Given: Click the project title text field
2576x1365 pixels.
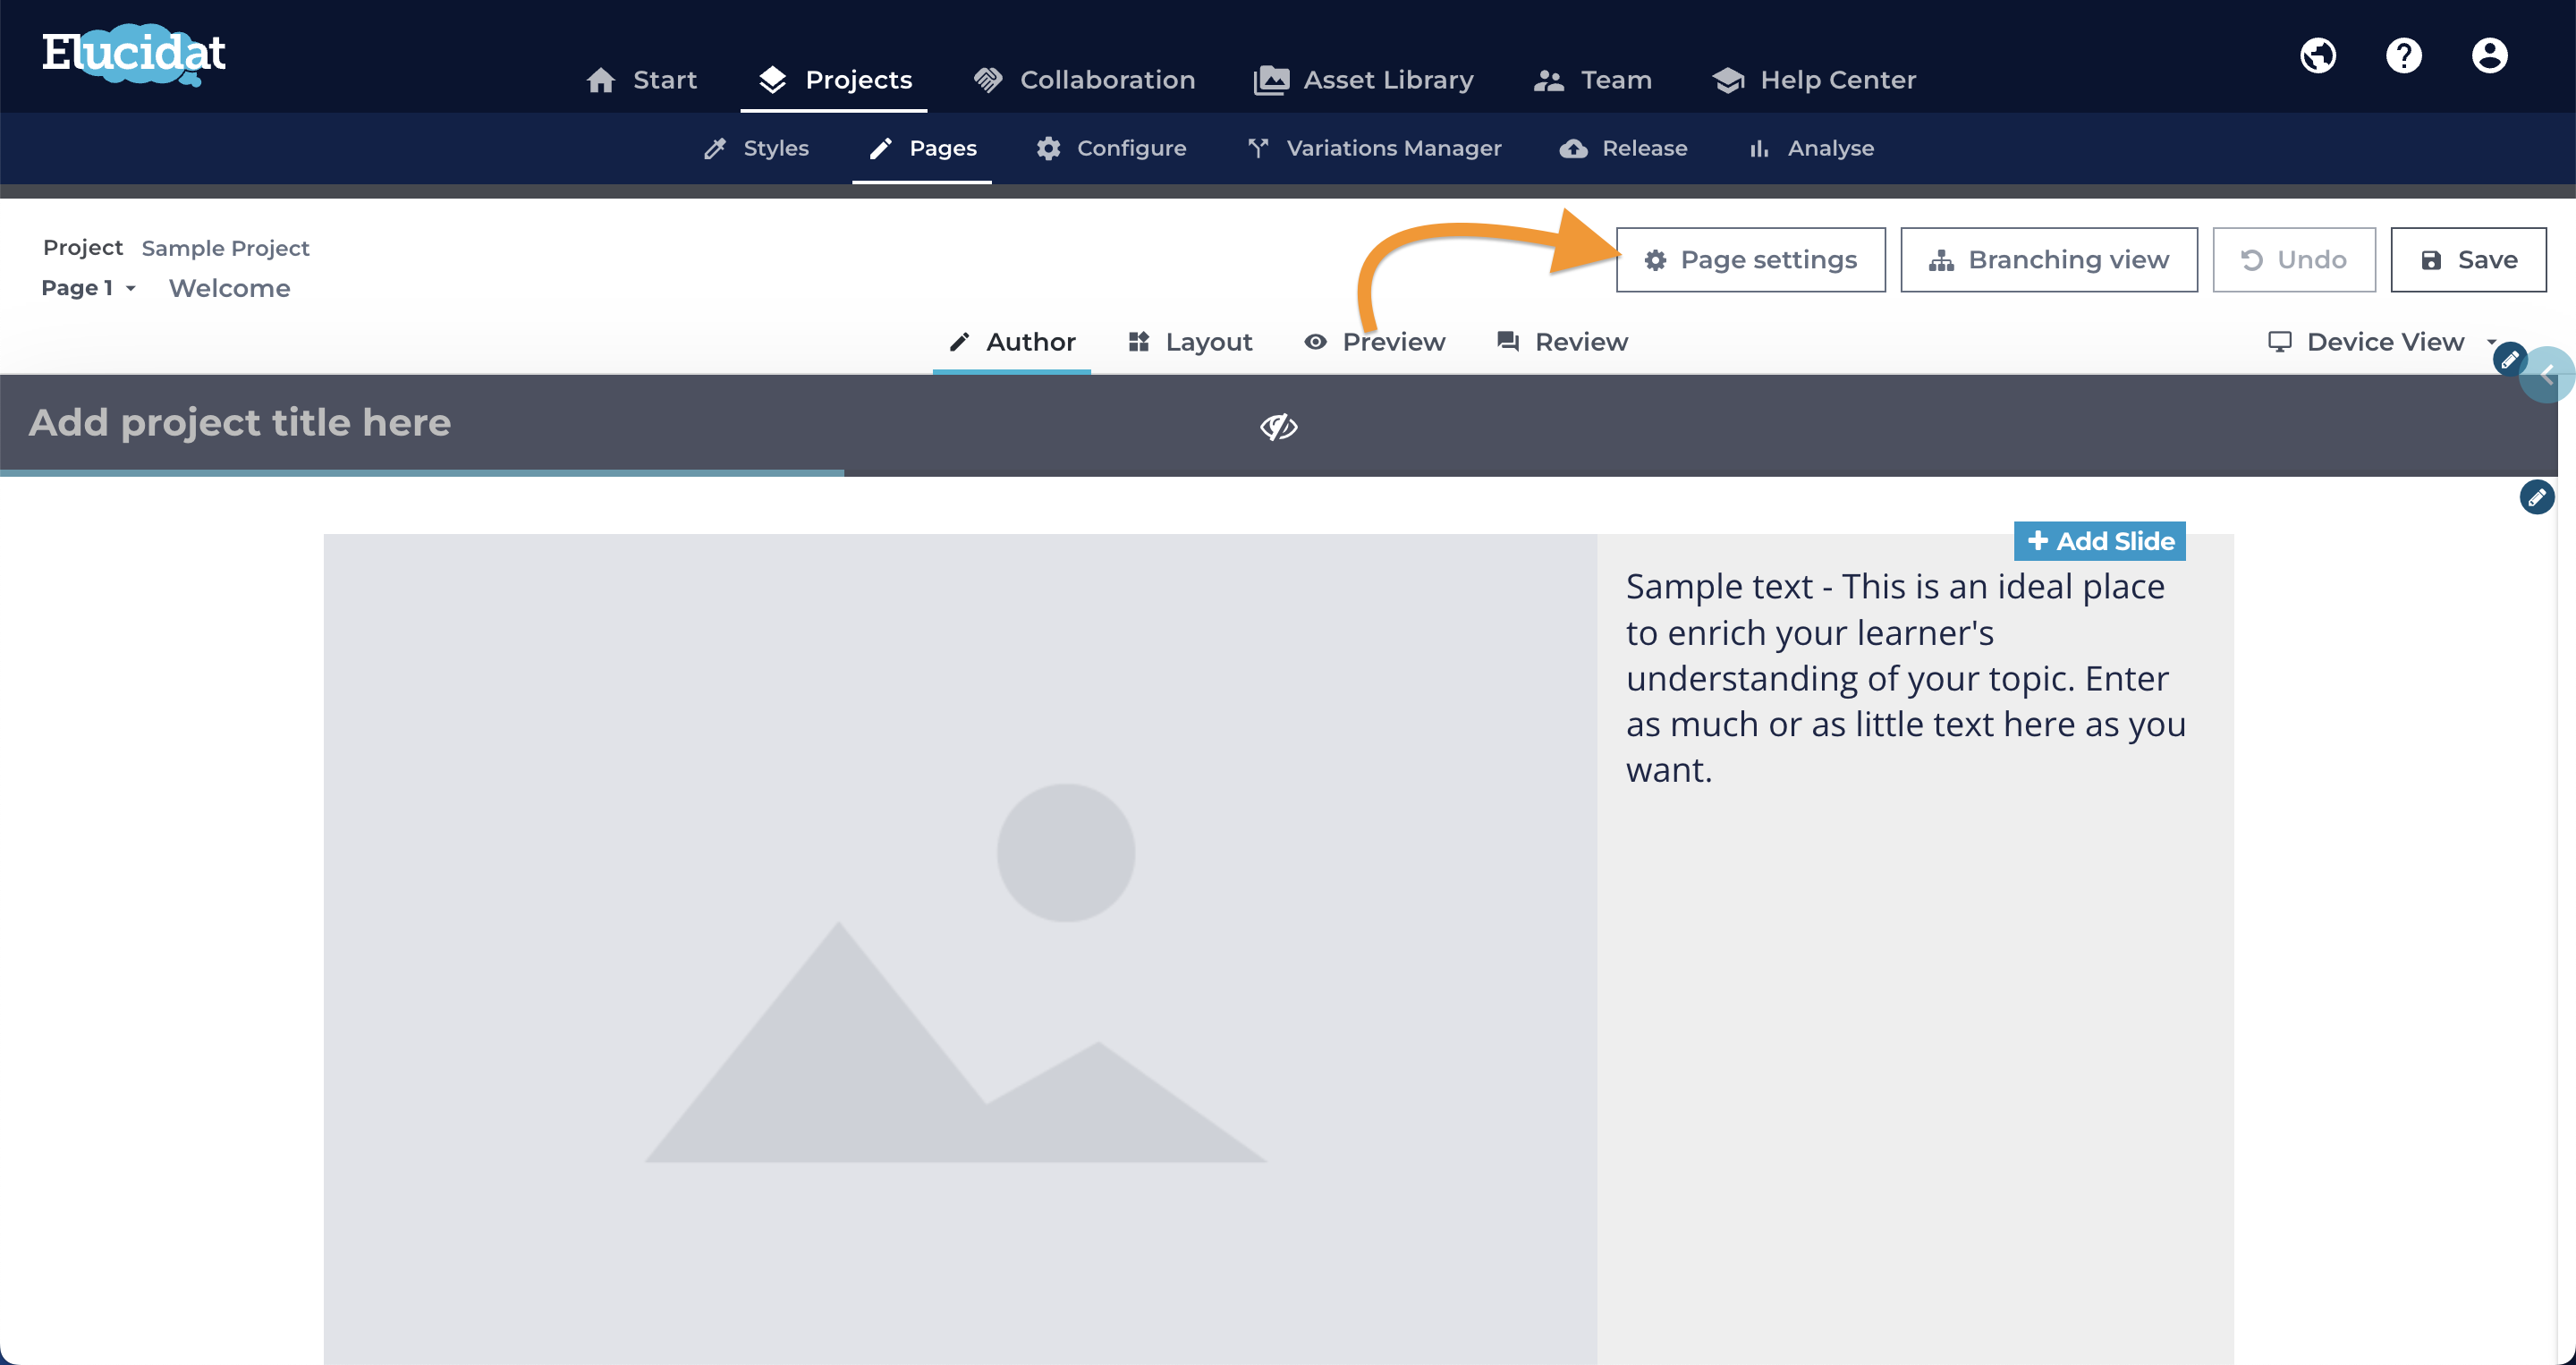Looking at the screenshot, I should pos(240,423).
